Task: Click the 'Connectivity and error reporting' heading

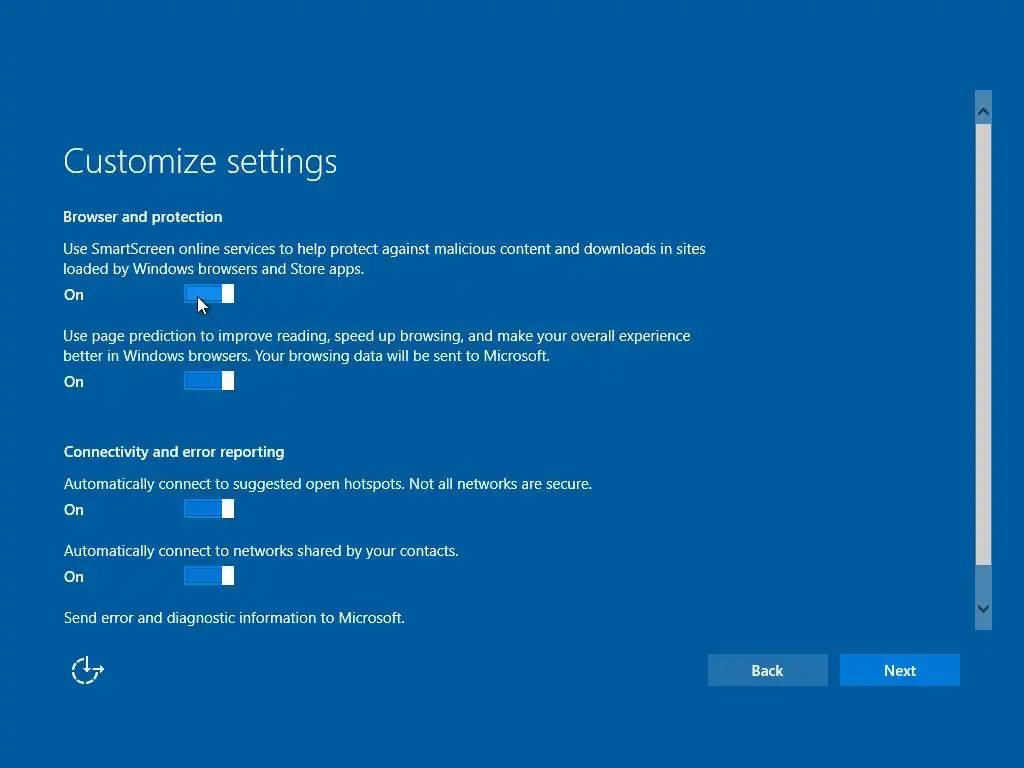Action: click(174, 452)
